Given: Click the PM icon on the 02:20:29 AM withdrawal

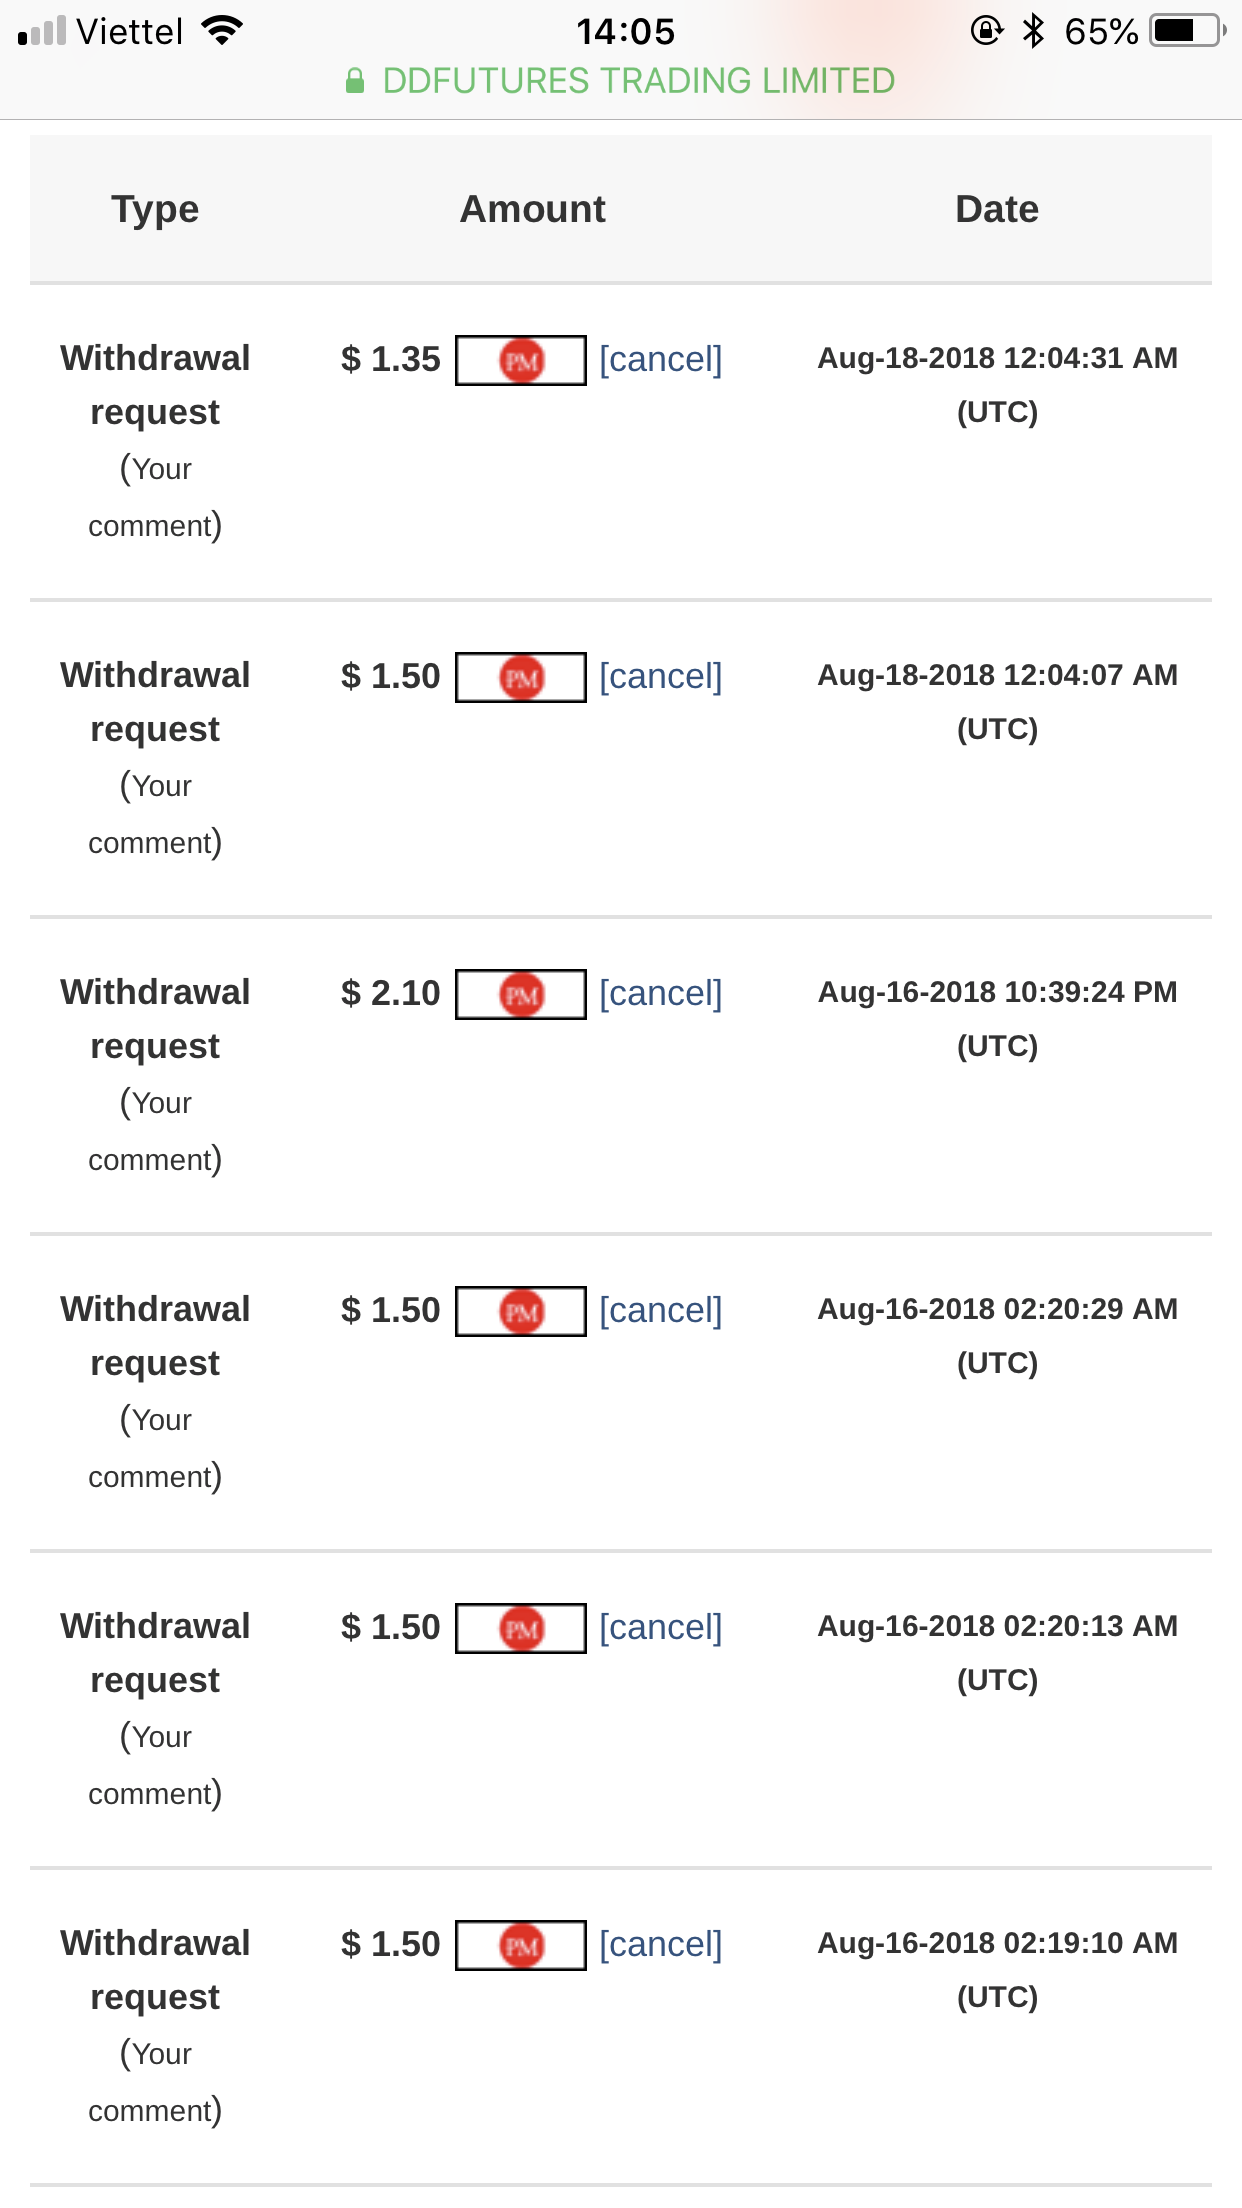Looking at the screenshot, I should click(521, 1311).
